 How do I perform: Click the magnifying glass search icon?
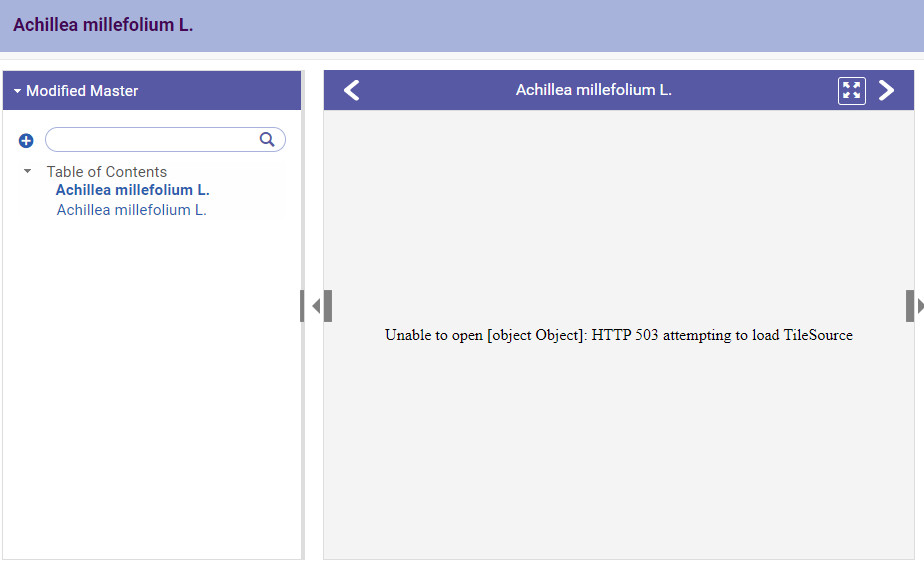click(x=267, y=139)
